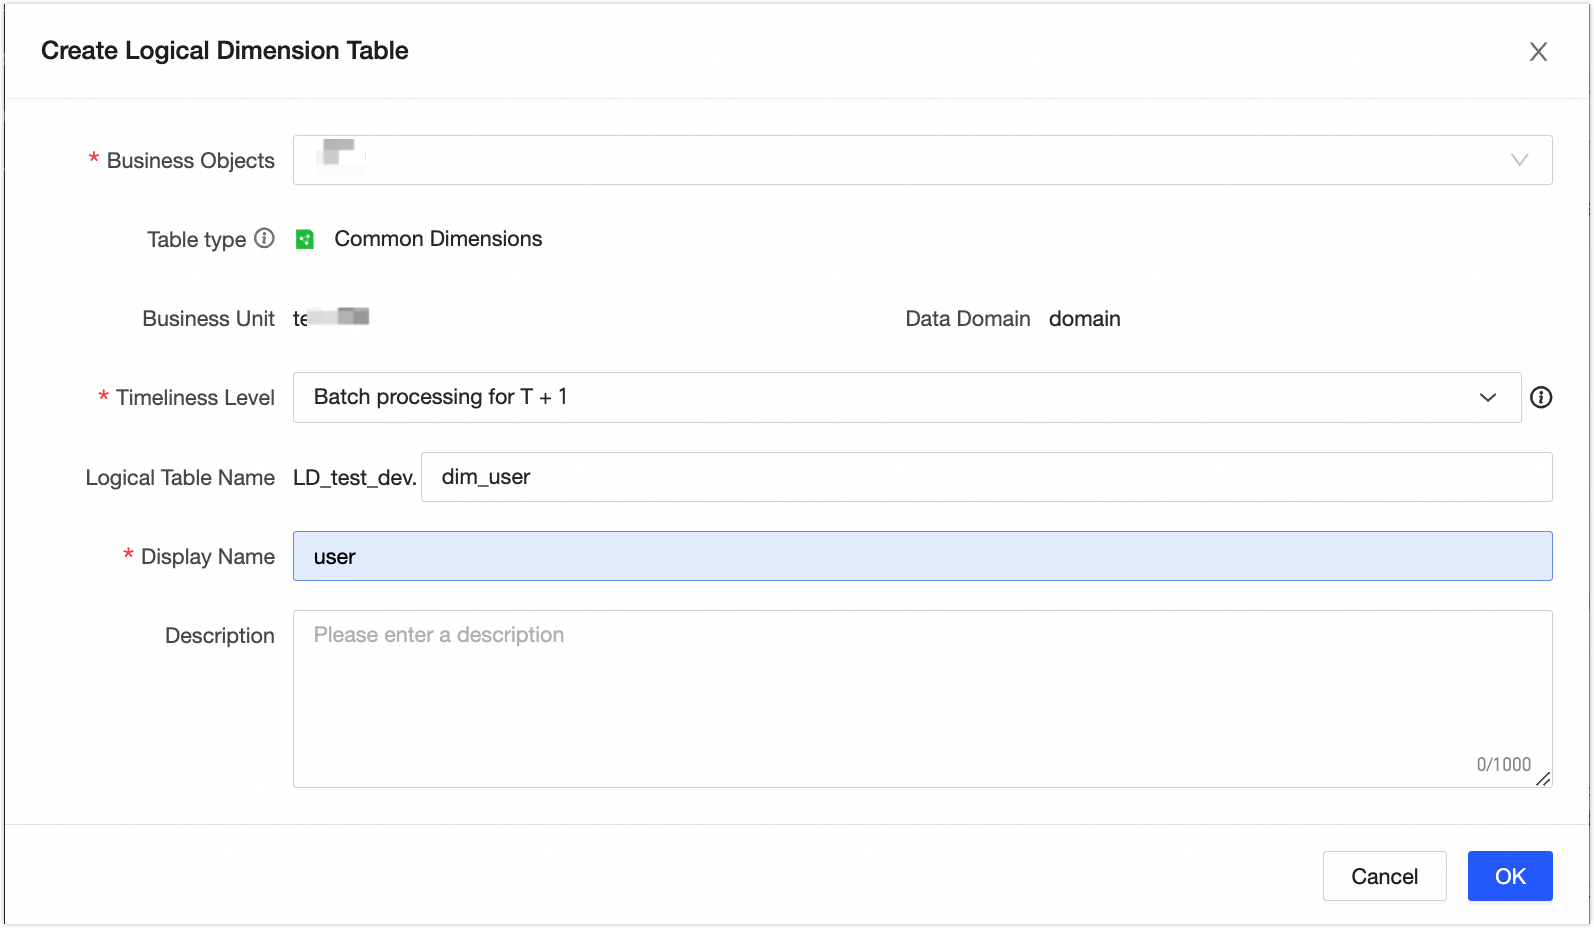Image resolution: width=1594 pixels, height=928 pixels.
Task: Click the Cancel button
Action: tap(1384, 876)
